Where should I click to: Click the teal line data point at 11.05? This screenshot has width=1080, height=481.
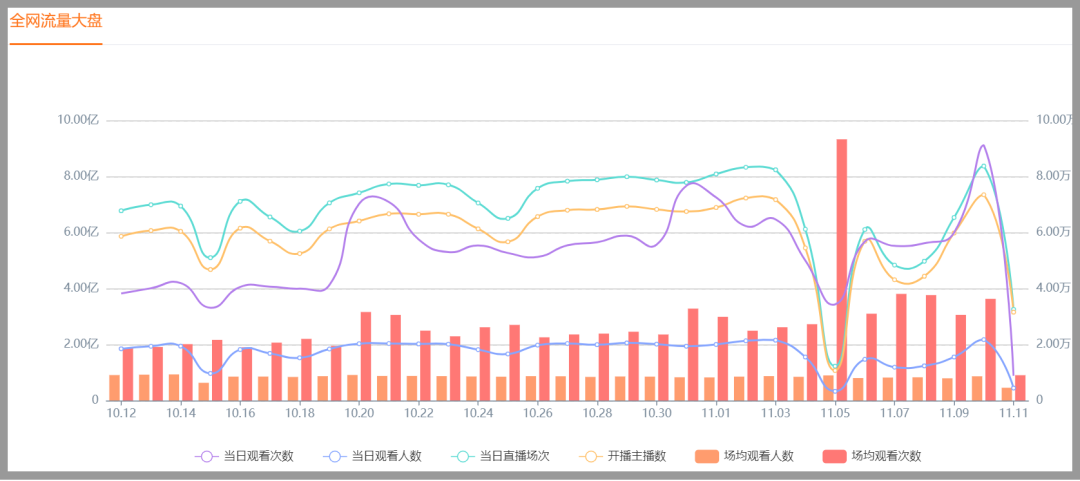coord(835,367)
